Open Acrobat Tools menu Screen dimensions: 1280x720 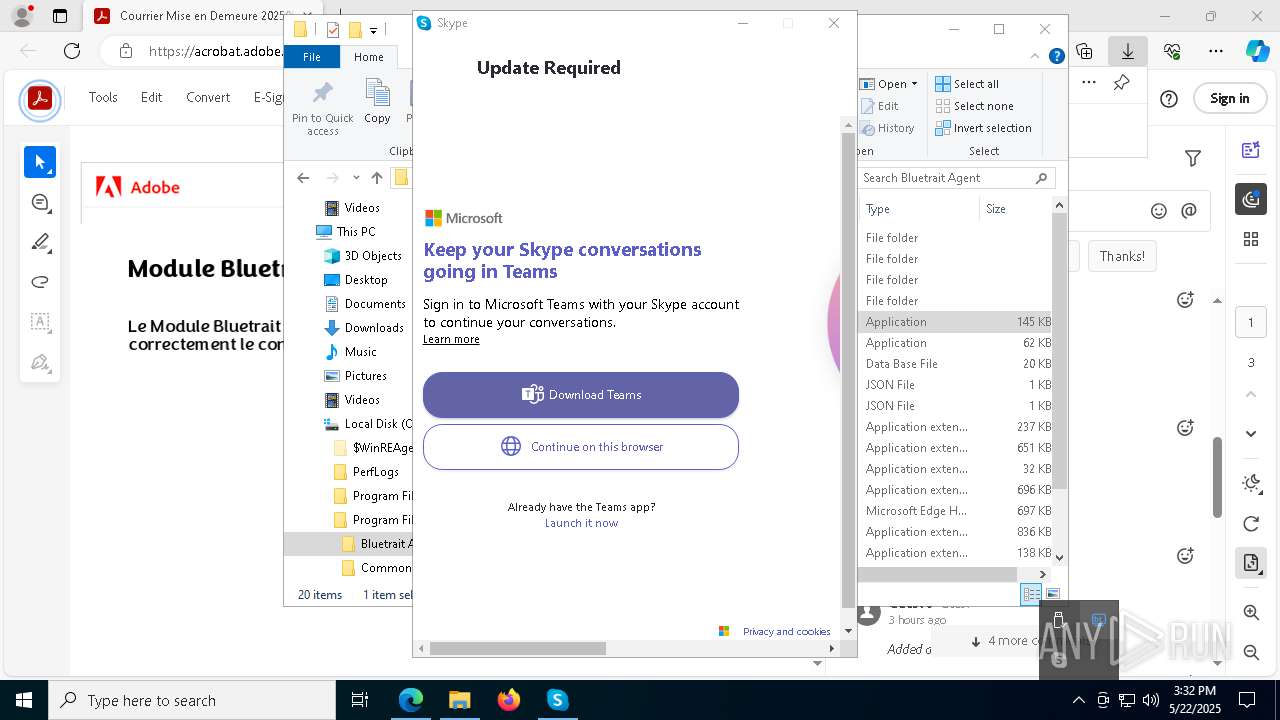(x=103, y=97)
